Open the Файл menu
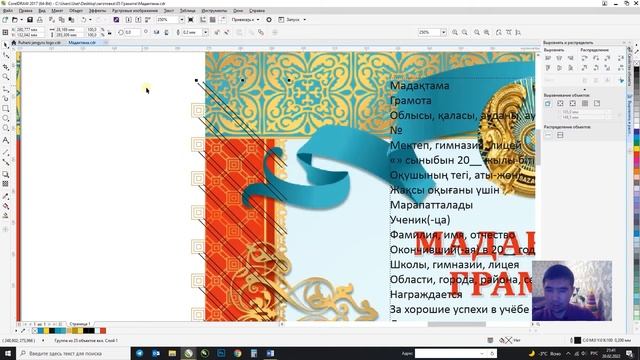The image size is (640, 360). pyautogui.click(x=7, y=11)
